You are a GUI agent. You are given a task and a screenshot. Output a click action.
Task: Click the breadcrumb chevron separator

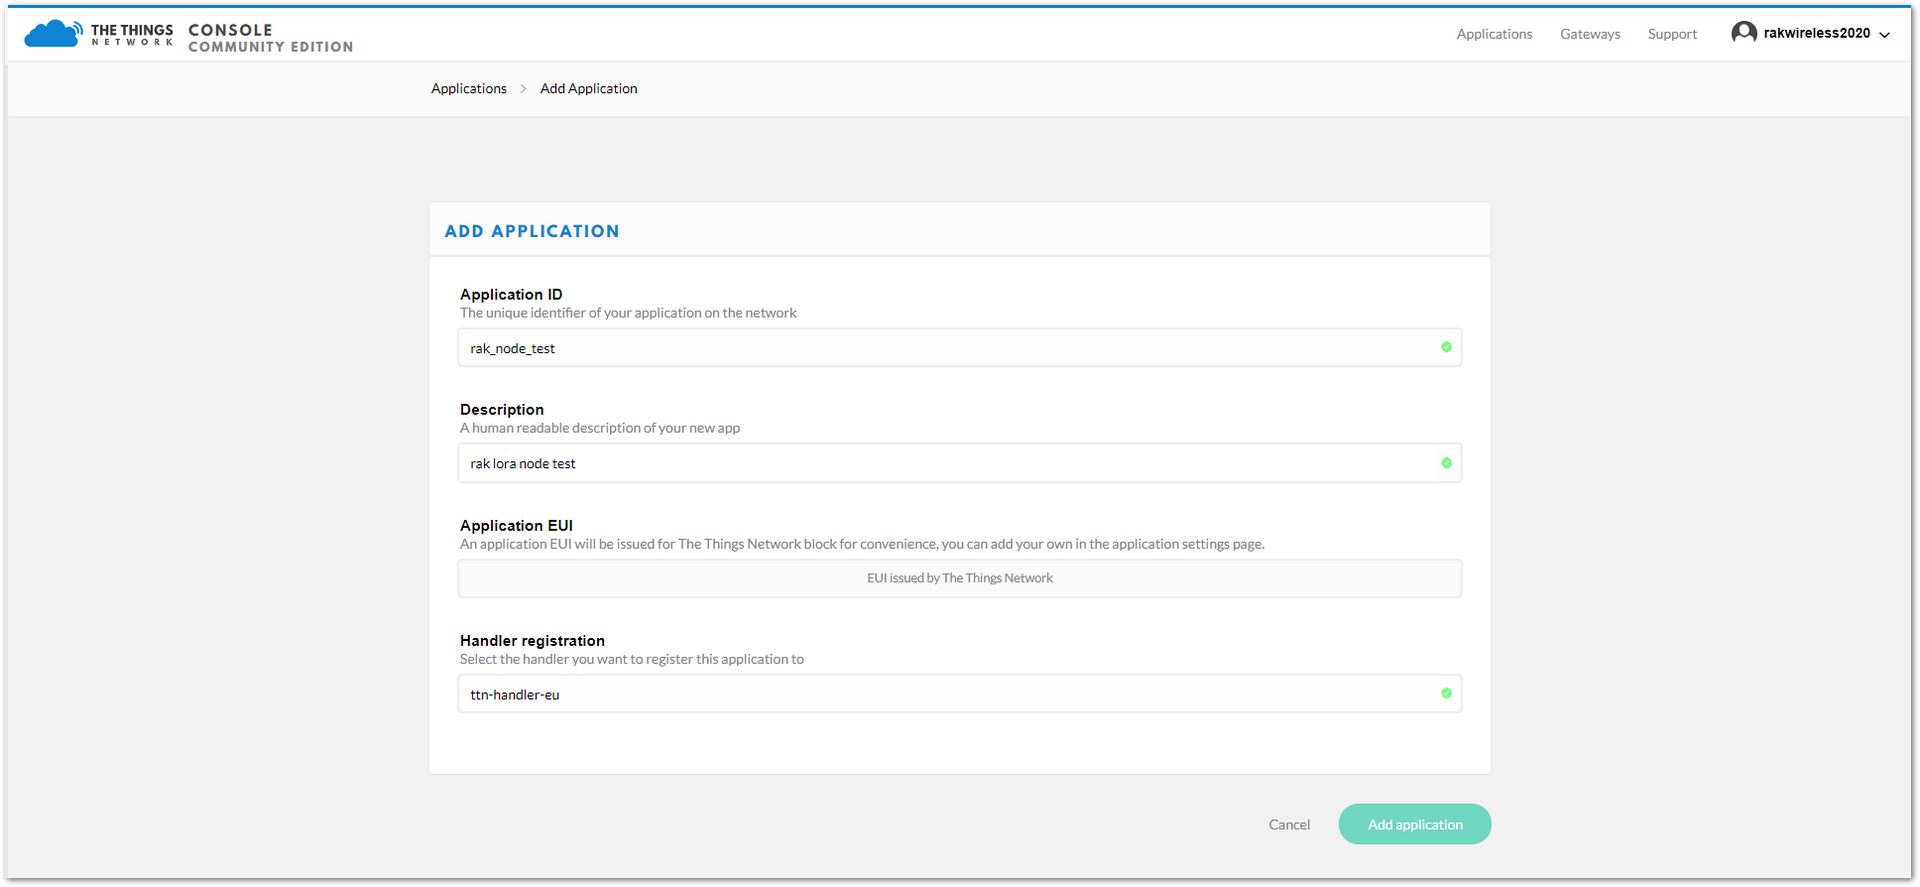[x=523, y=89]
